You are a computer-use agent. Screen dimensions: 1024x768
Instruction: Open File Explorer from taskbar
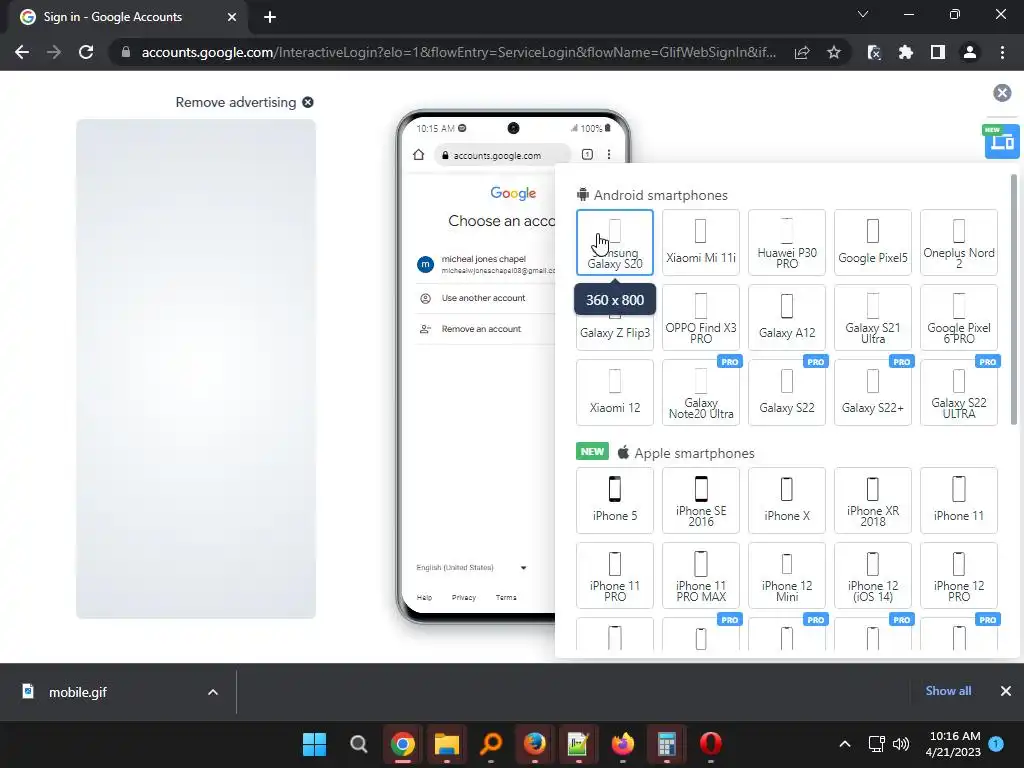pyautogui.click(x=447, y=744)
